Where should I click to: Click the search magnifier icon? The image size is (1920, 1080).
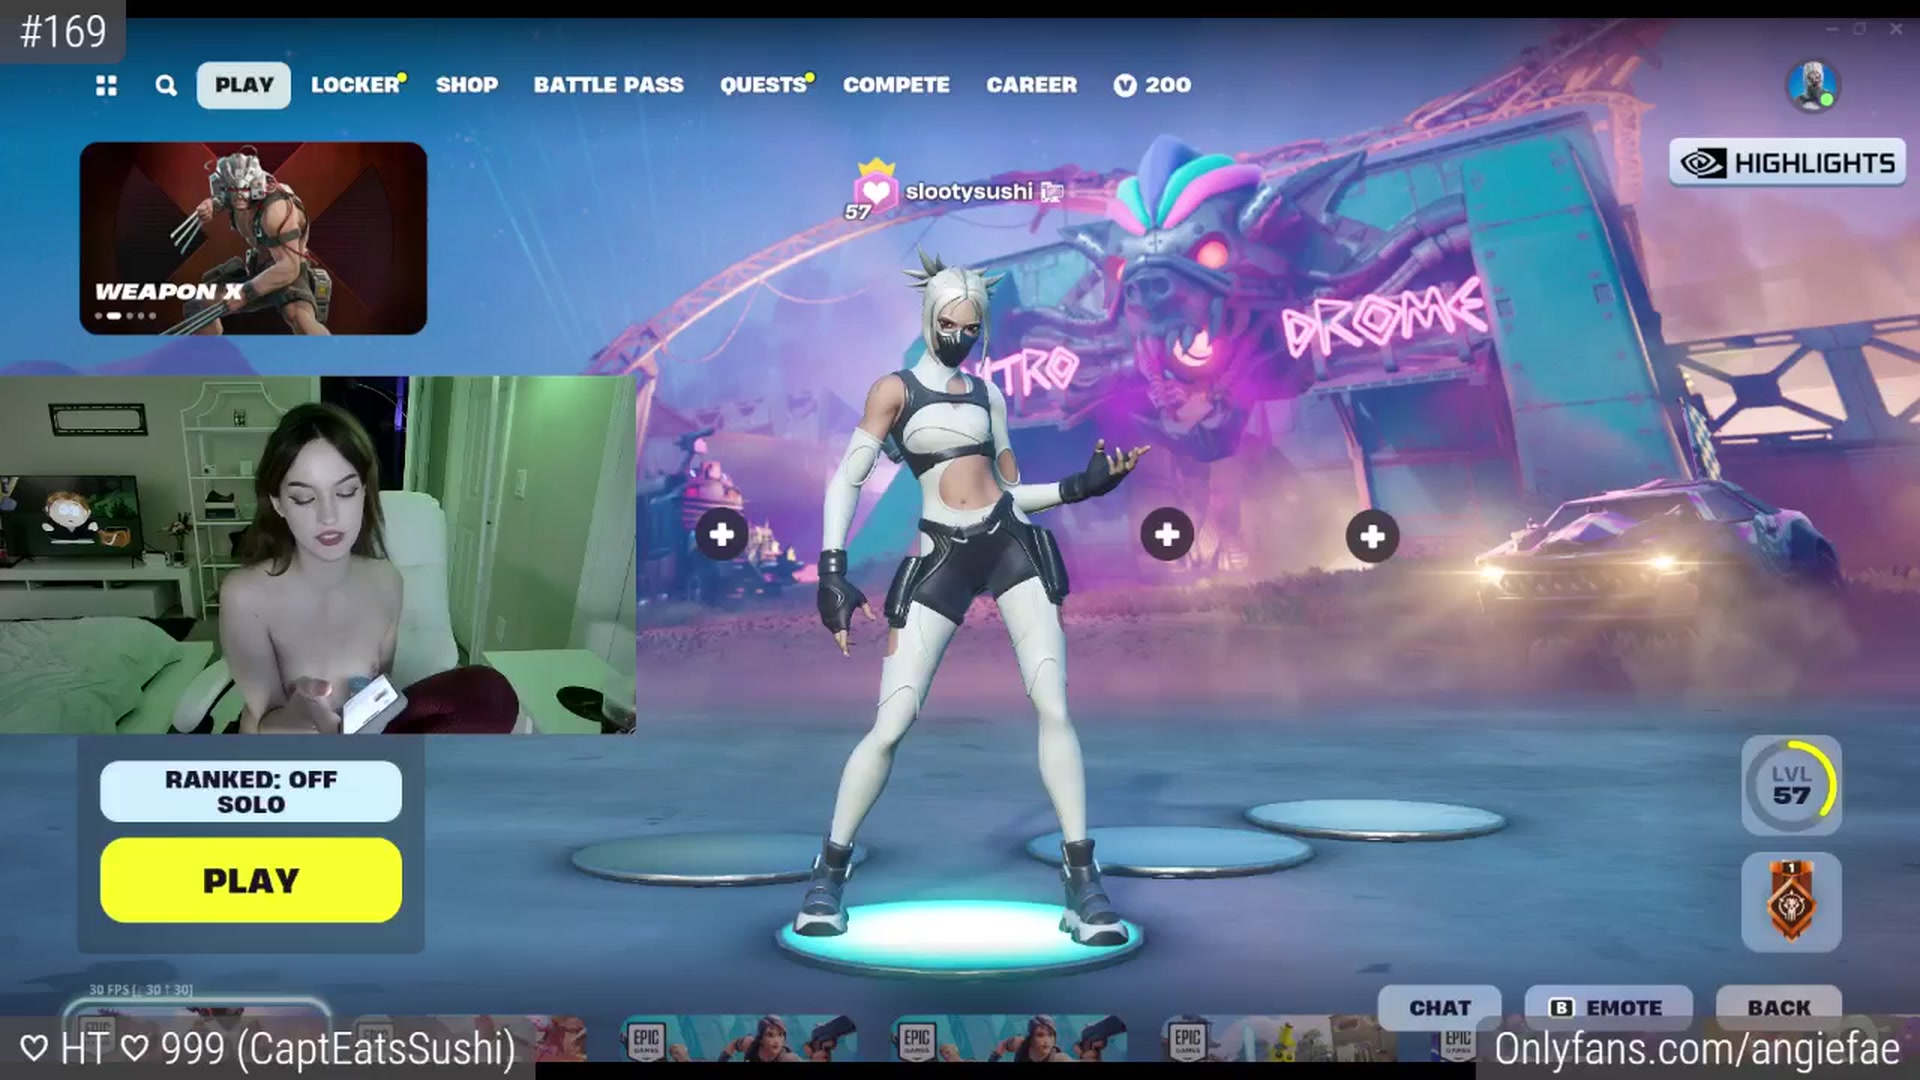166,85
